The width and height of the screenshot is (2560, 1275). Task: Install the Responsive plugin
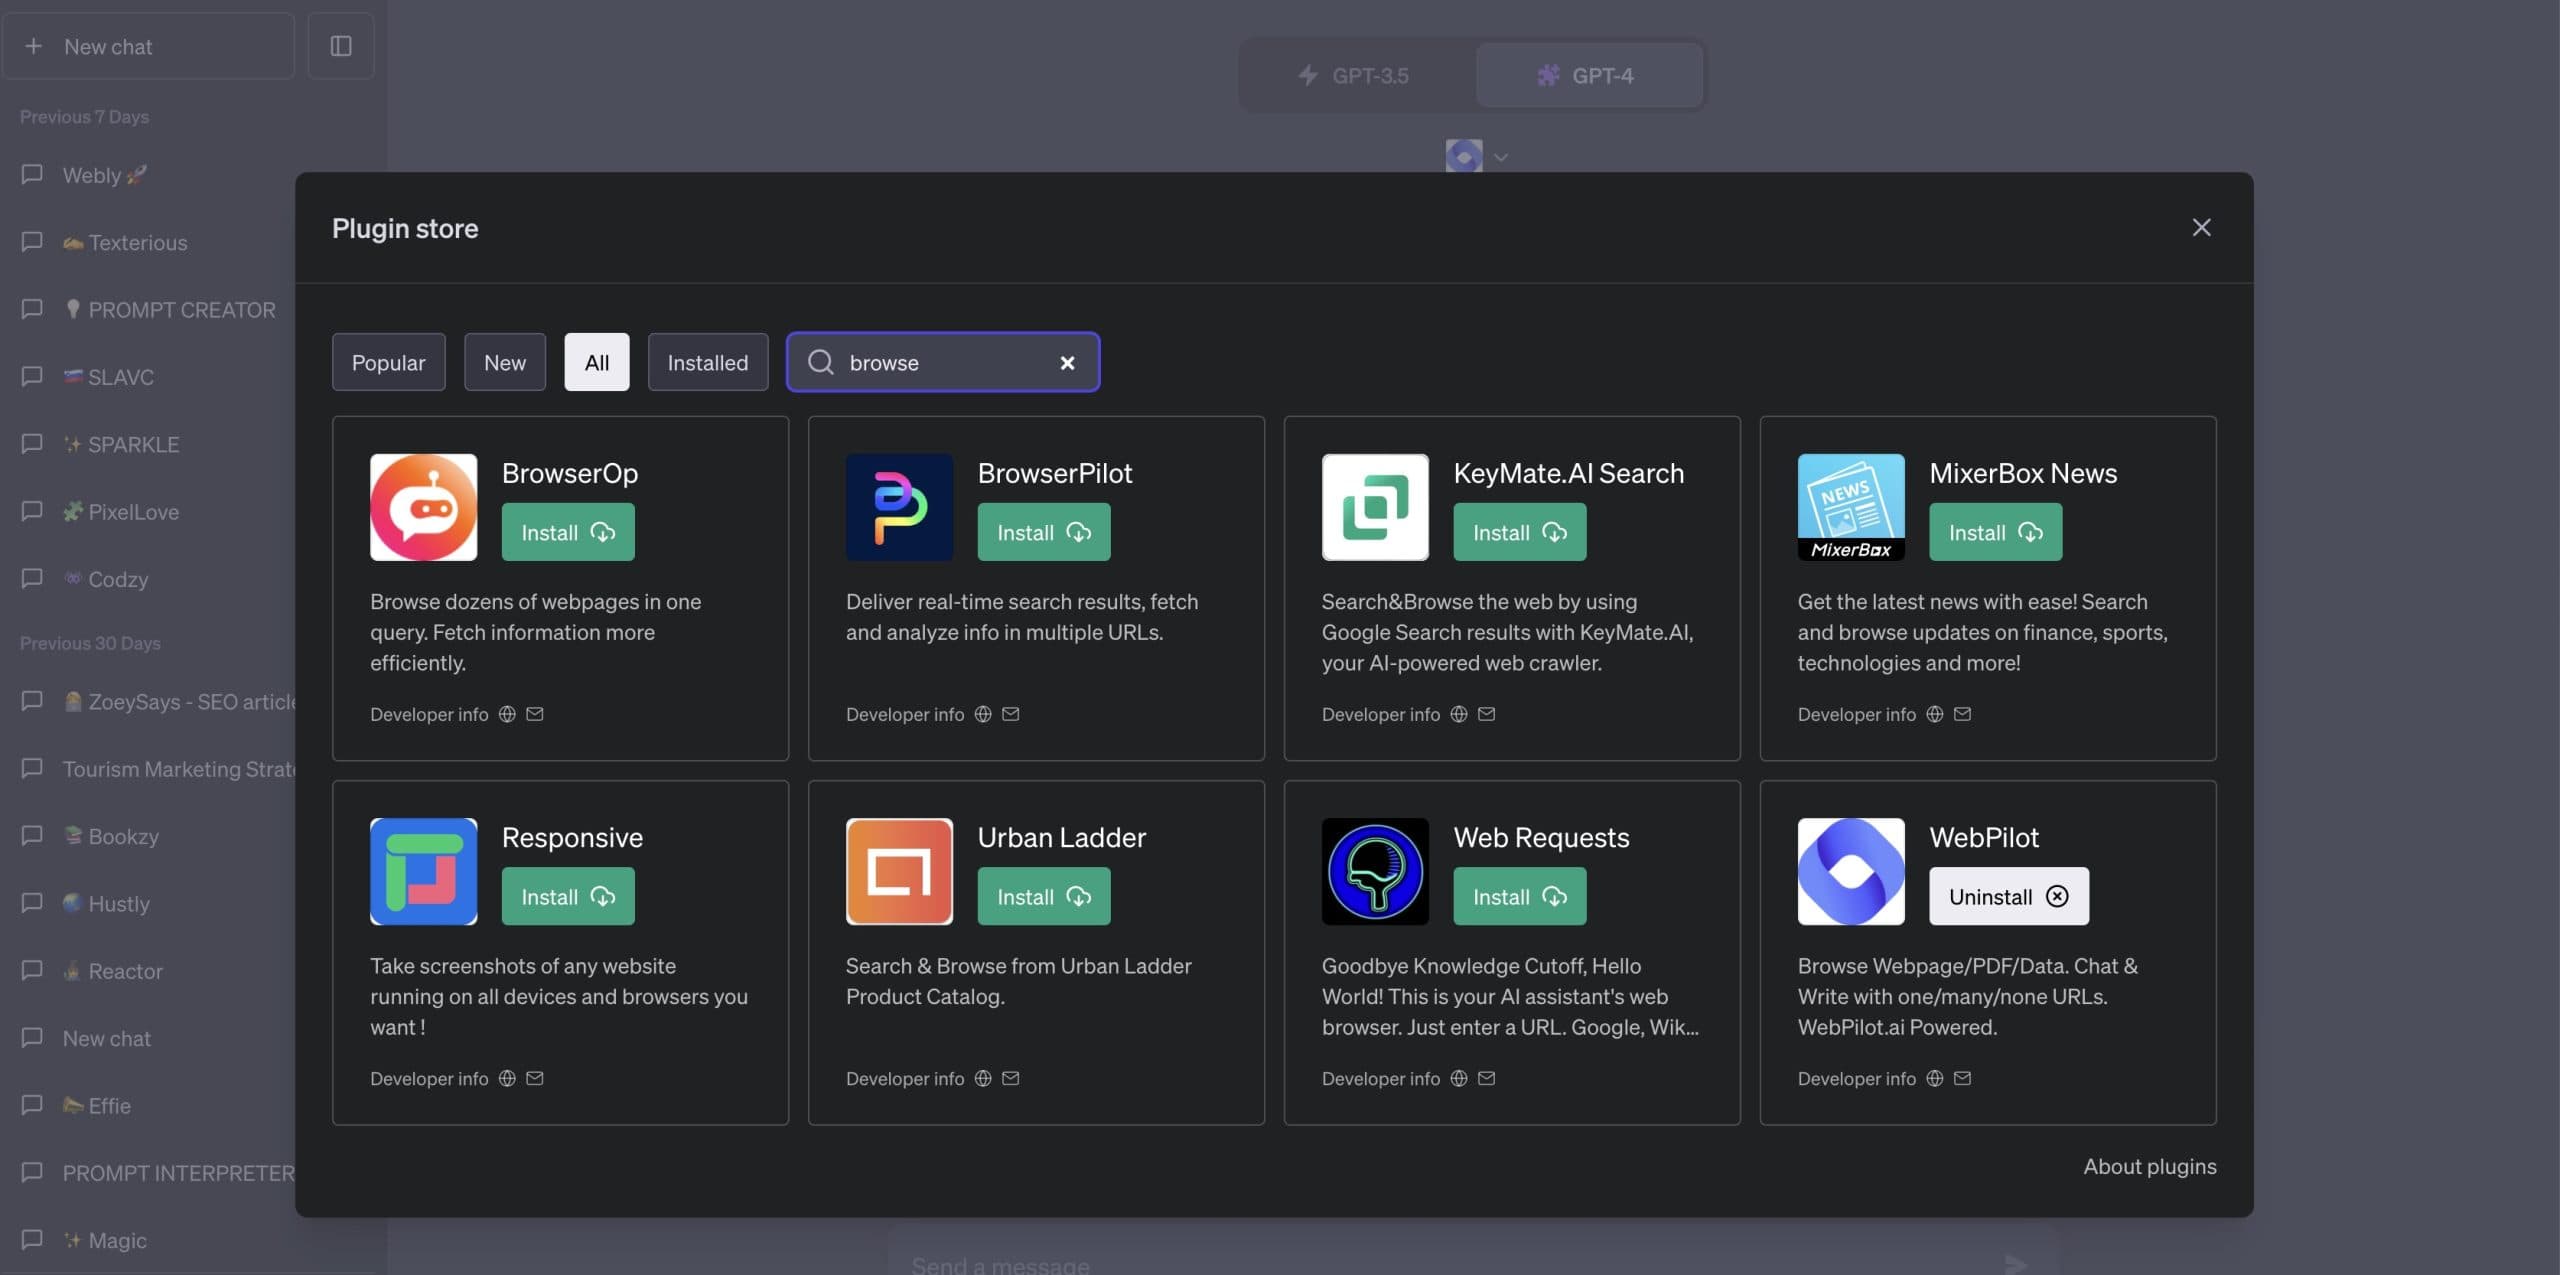(568, 896)
